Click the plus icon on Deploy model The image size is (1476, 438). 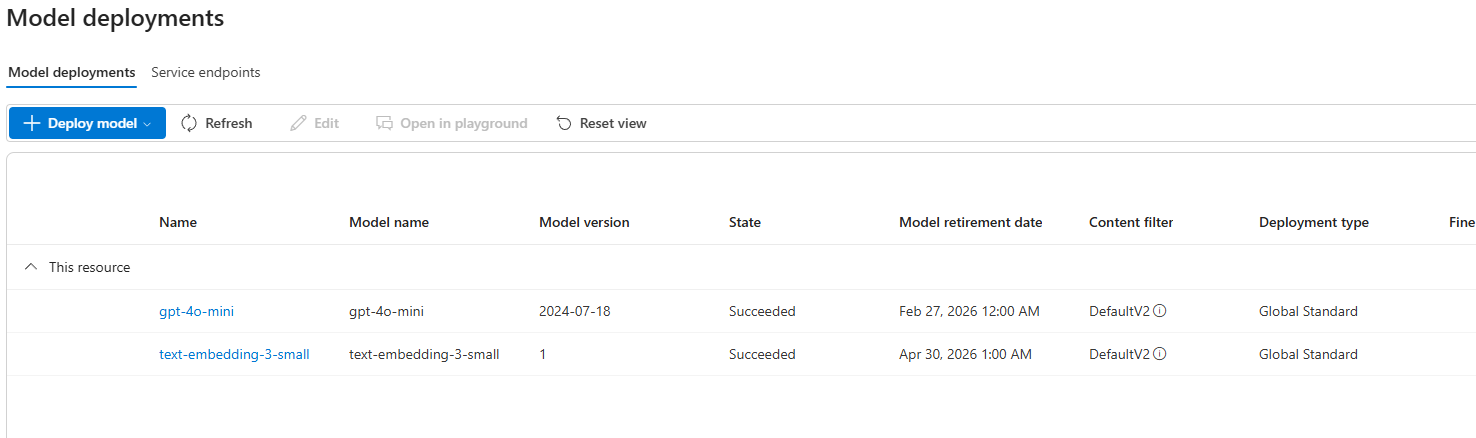pyautogui.click(x=31, y=123)
